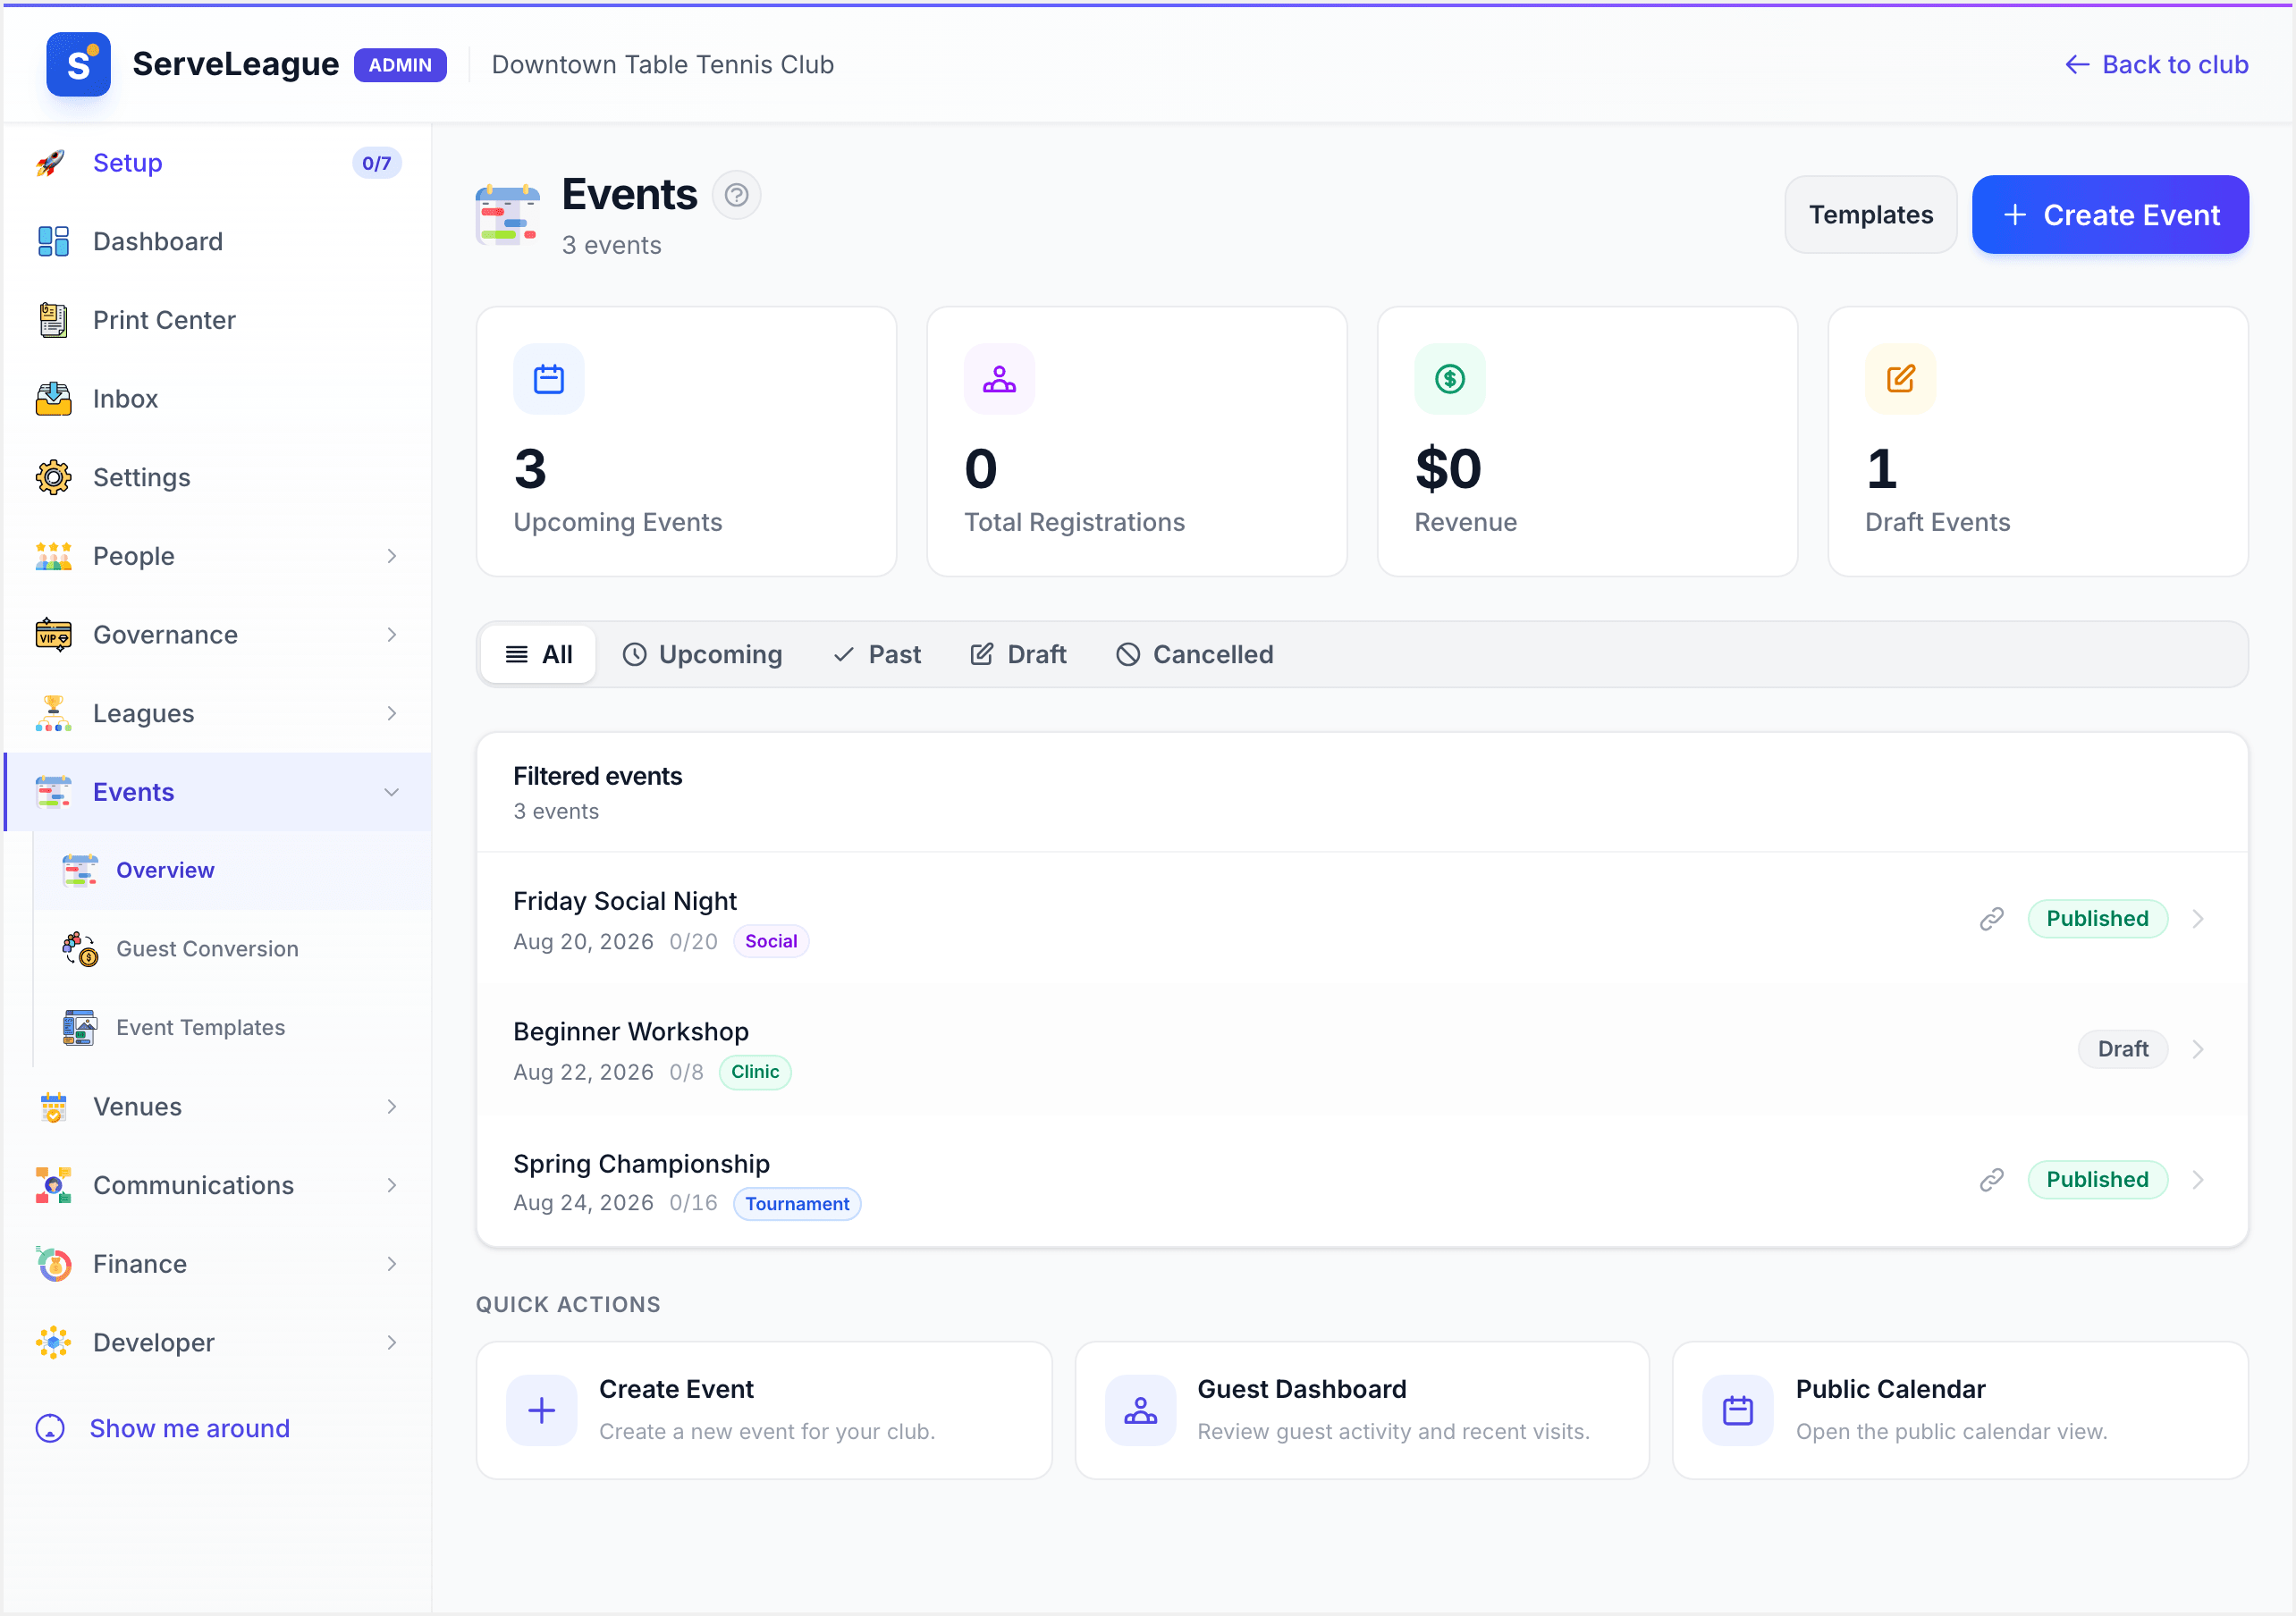Click Published badge on Friday Social Night
The width and height of the screenshot is (2296, 1616).
(x=2097, y=919)
